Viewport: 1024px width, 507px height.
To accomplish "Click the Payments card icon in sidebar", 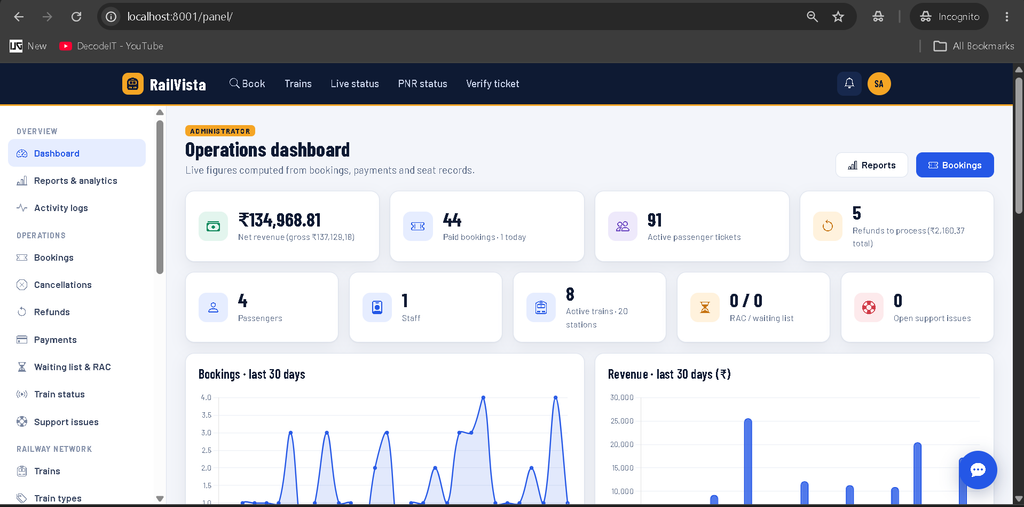I will click(22, 340).
